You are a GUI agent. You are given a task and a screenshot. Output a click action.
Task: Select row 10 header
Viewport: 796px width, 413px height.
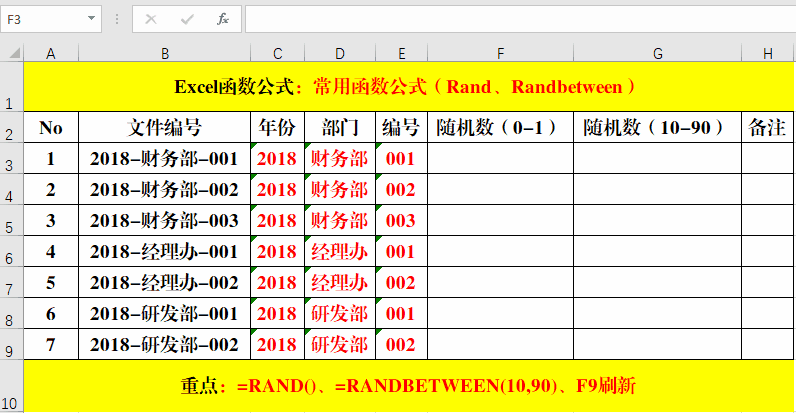click(12, 386)
